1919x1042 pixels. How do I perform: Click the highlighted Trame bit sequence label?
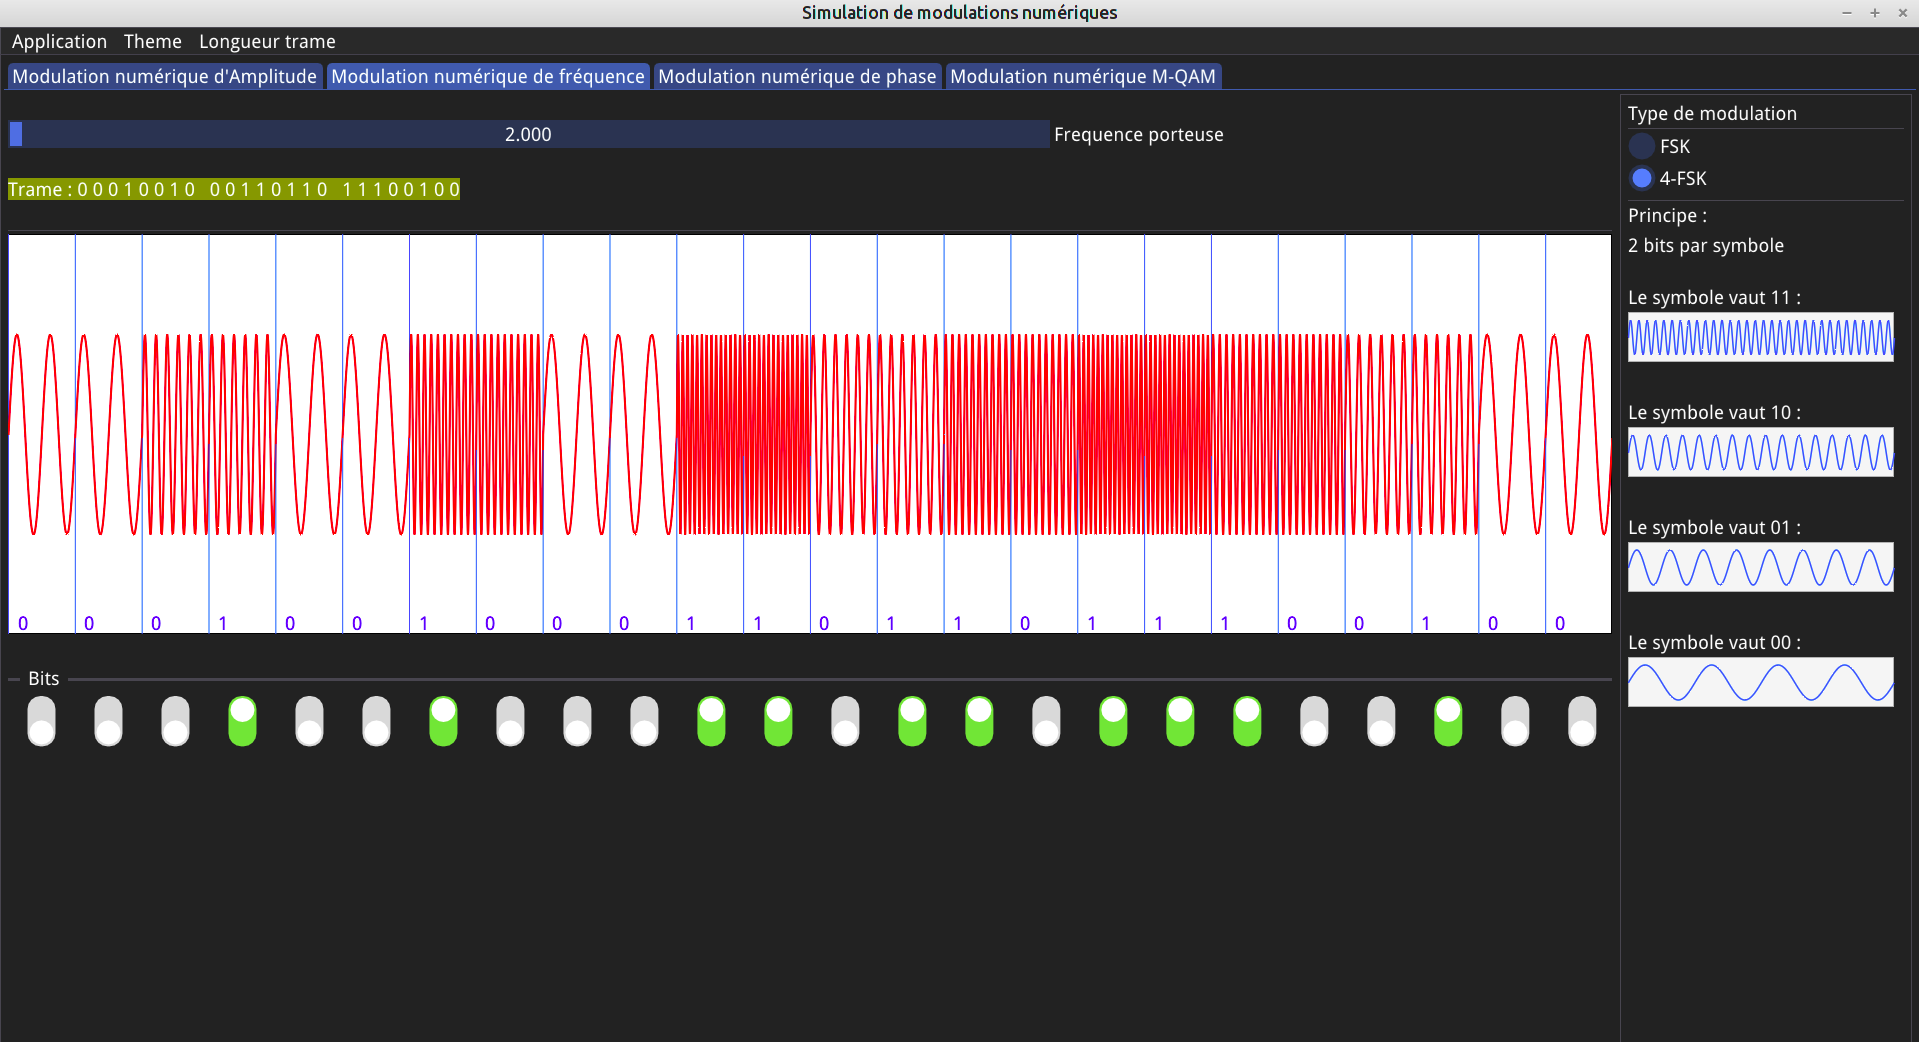tap(234, 190)
